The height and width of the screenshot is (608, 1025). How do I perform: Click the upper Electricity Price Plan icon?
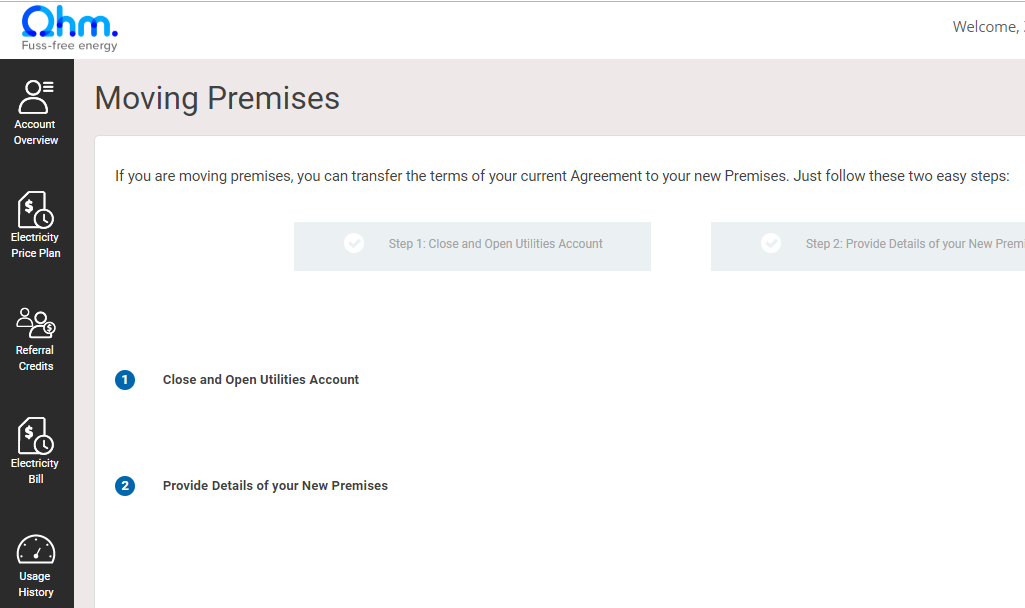(36, 209)
